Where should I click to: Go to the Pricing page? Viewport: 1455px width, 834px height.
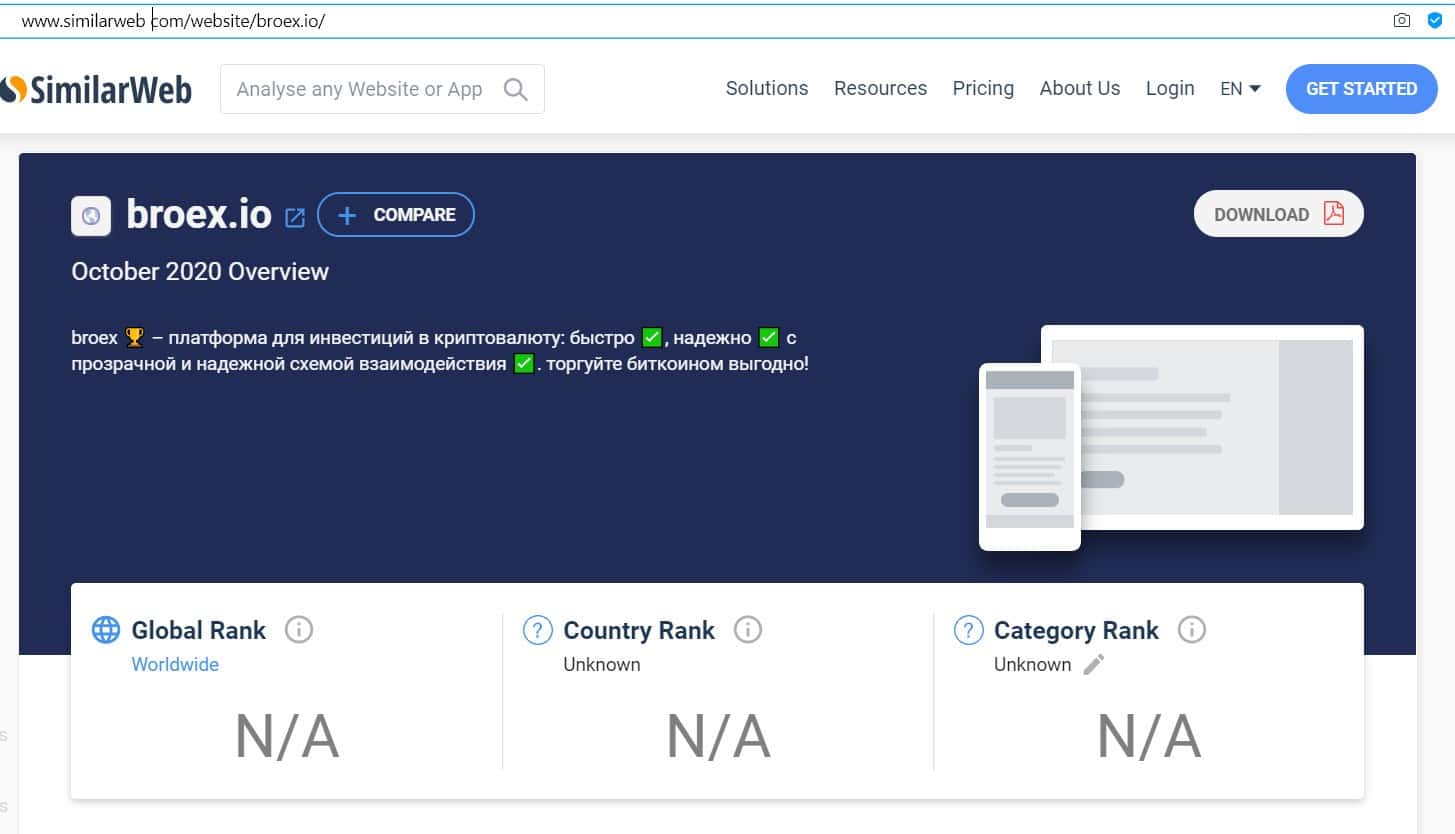[983, 88]
